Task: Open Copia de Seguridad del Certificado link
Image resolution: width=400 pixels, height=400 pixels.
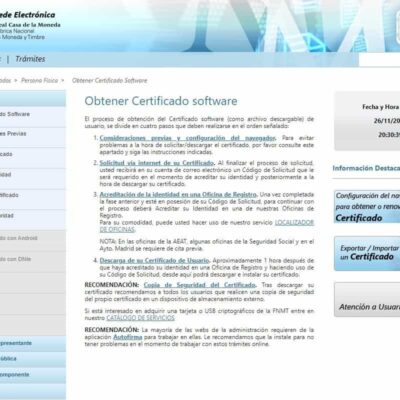Action: coord(200,285)
